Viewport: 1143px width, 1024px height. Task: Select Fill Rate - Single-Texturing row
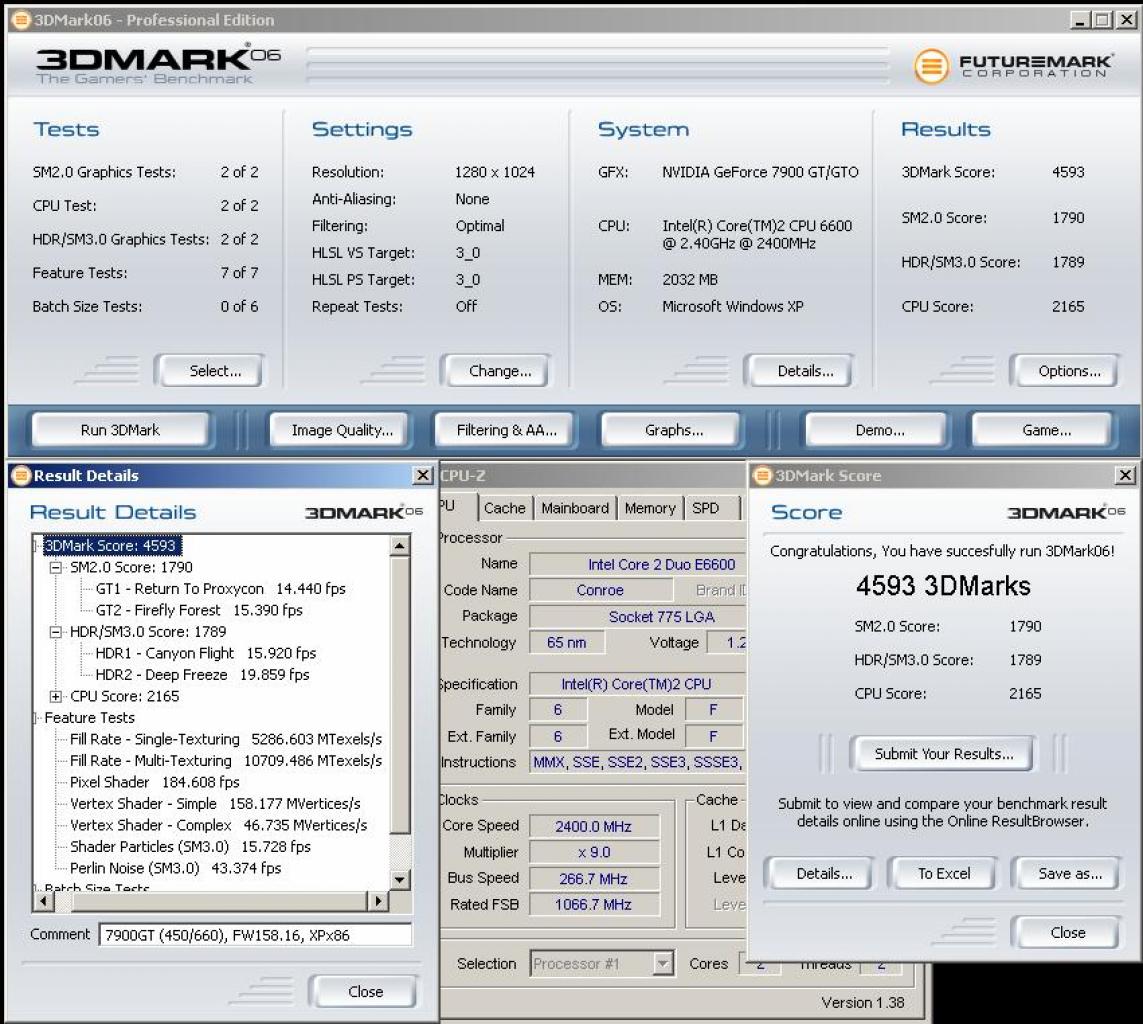226,739
